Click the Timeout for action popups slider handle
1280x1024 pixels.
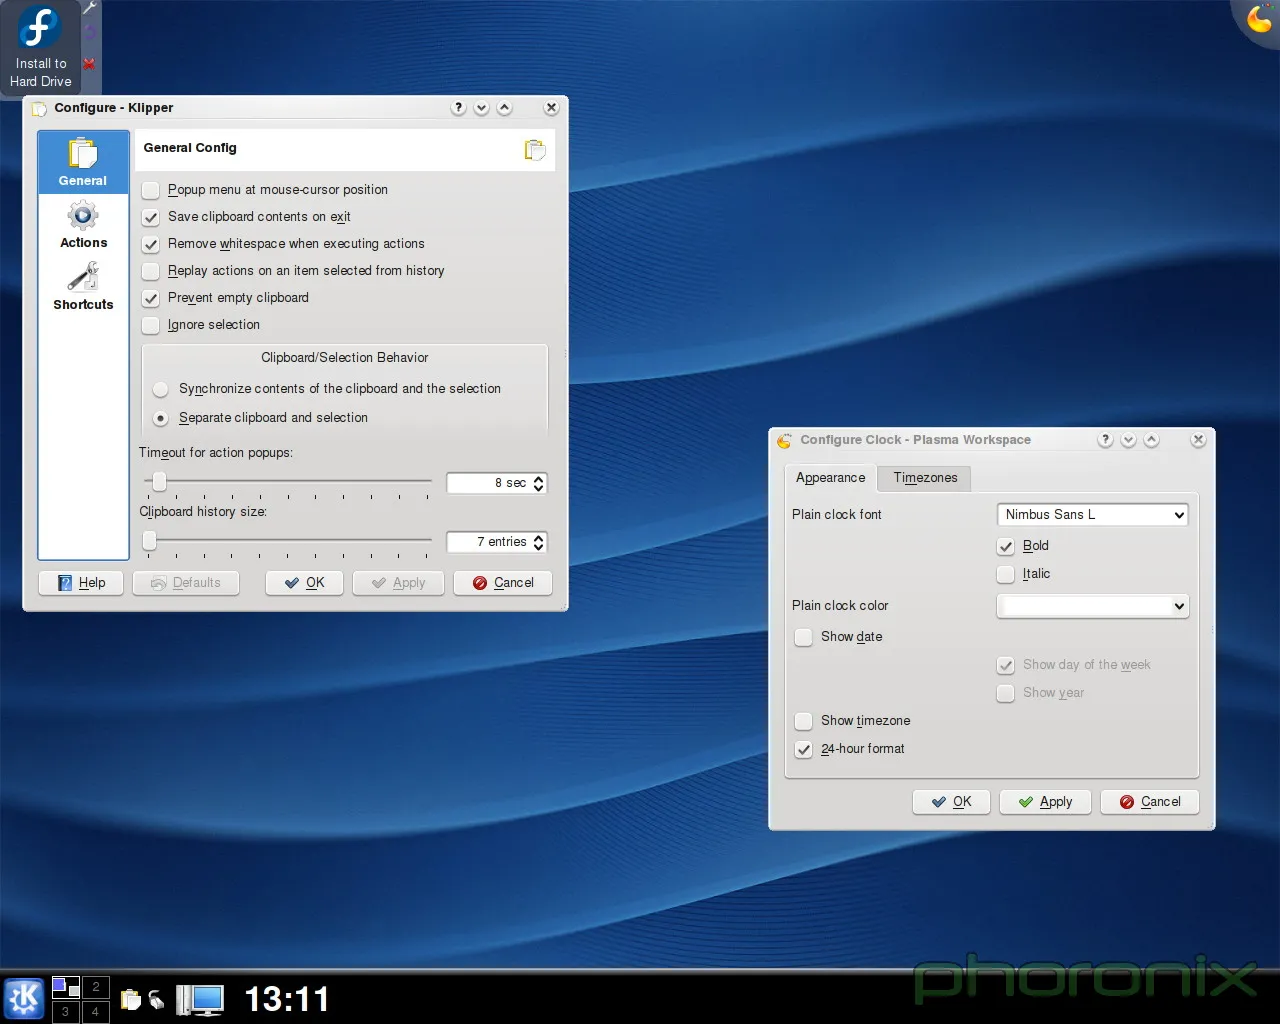click(x=158, y=482)
